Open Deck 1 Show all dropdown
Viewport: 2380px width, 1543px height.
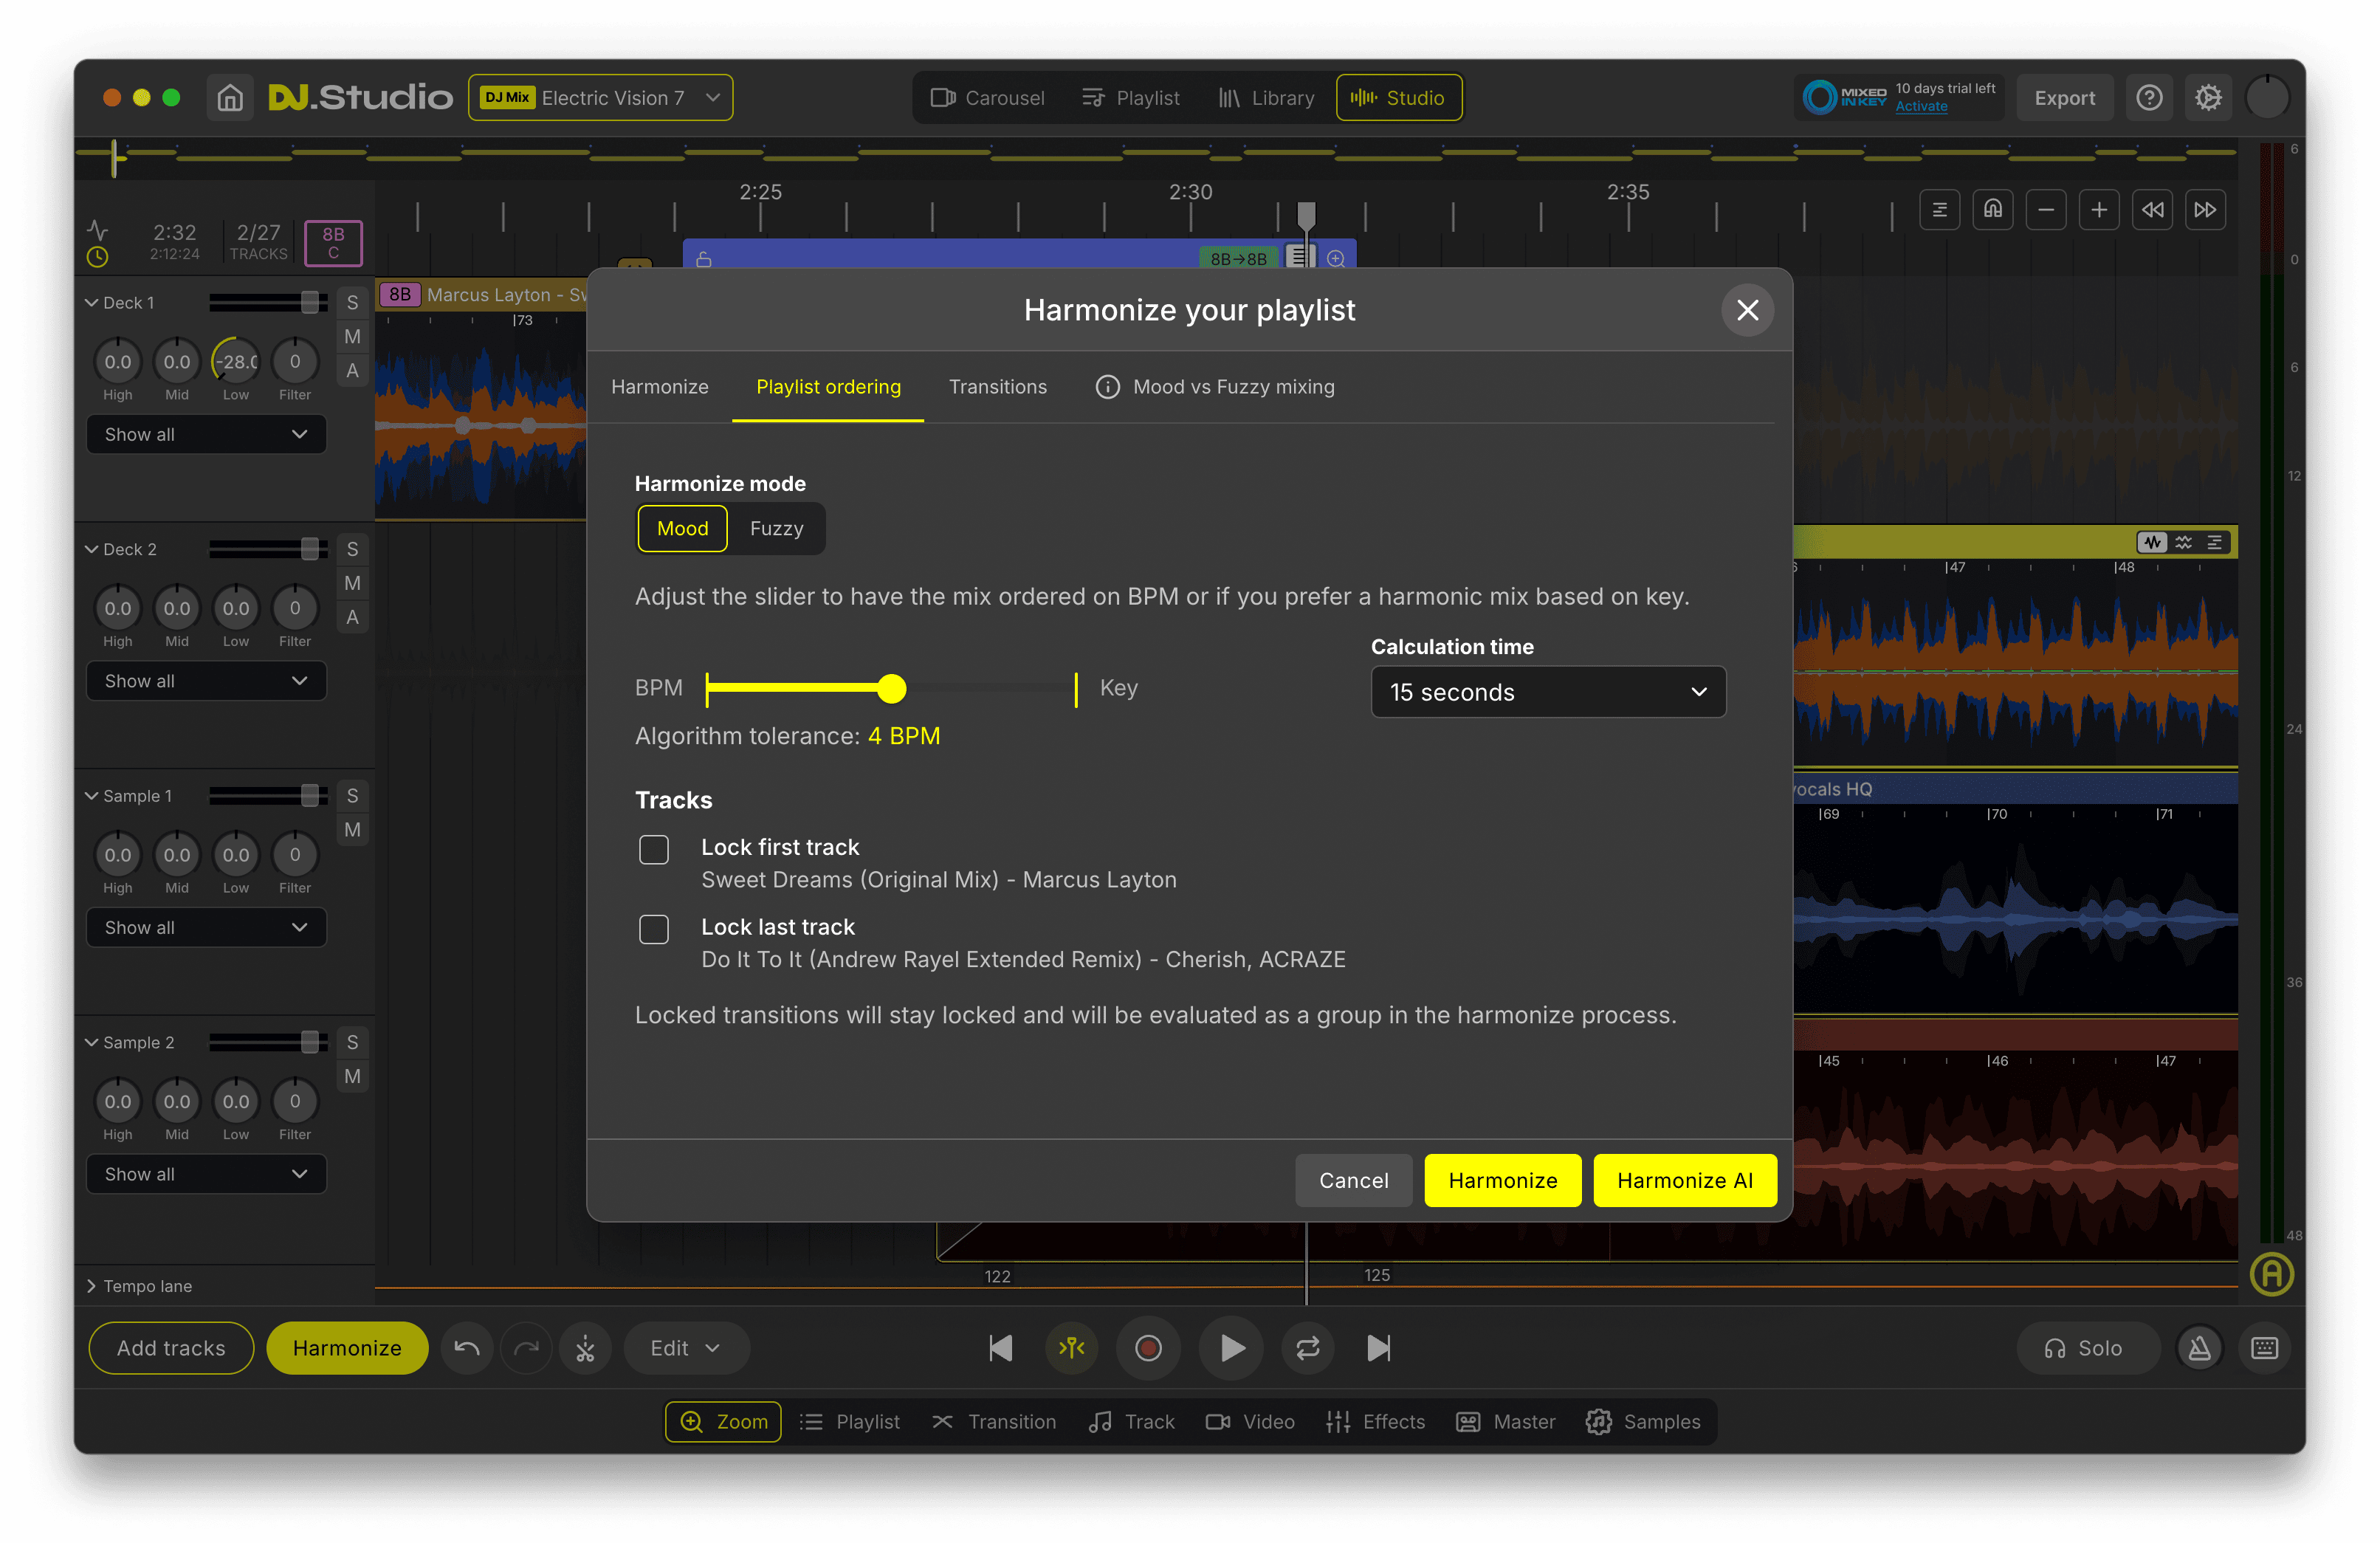pos(206,434)
